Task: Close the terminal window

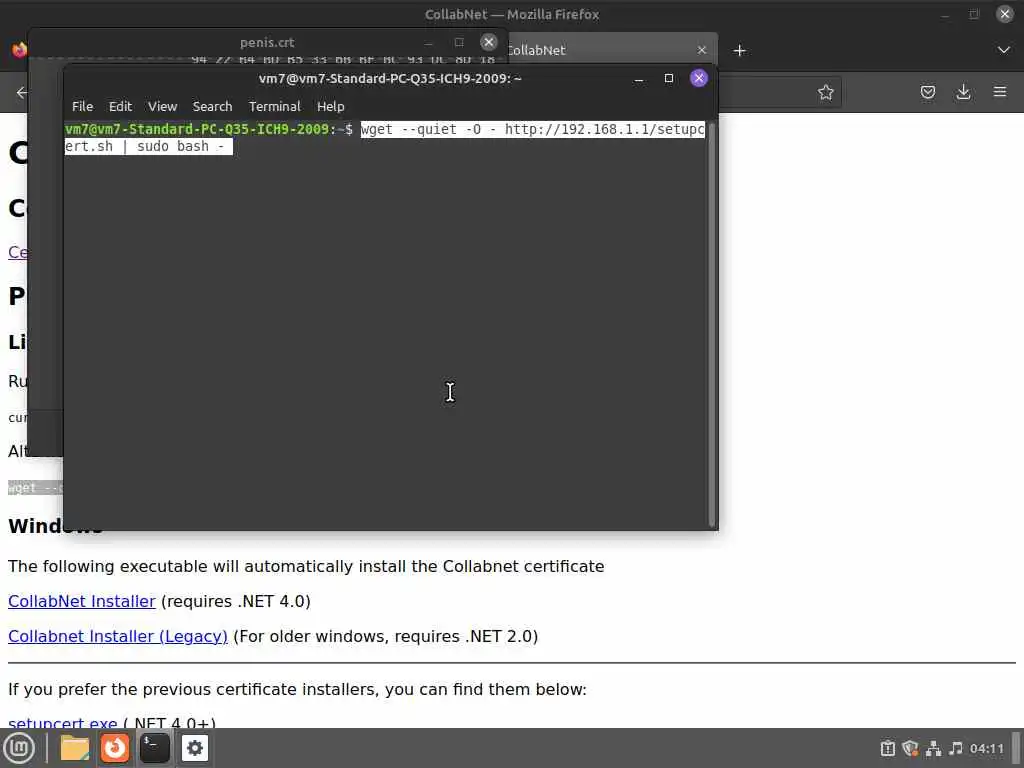Action: click(x=698, y=78)
